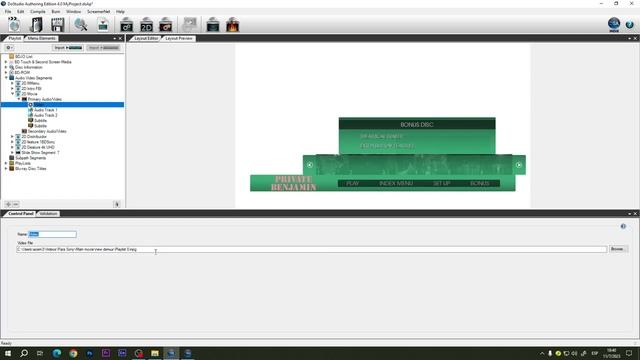Expand the Disc Information node
The width and height of the screenshot is (640, 360).
click(x=6, y=67)
